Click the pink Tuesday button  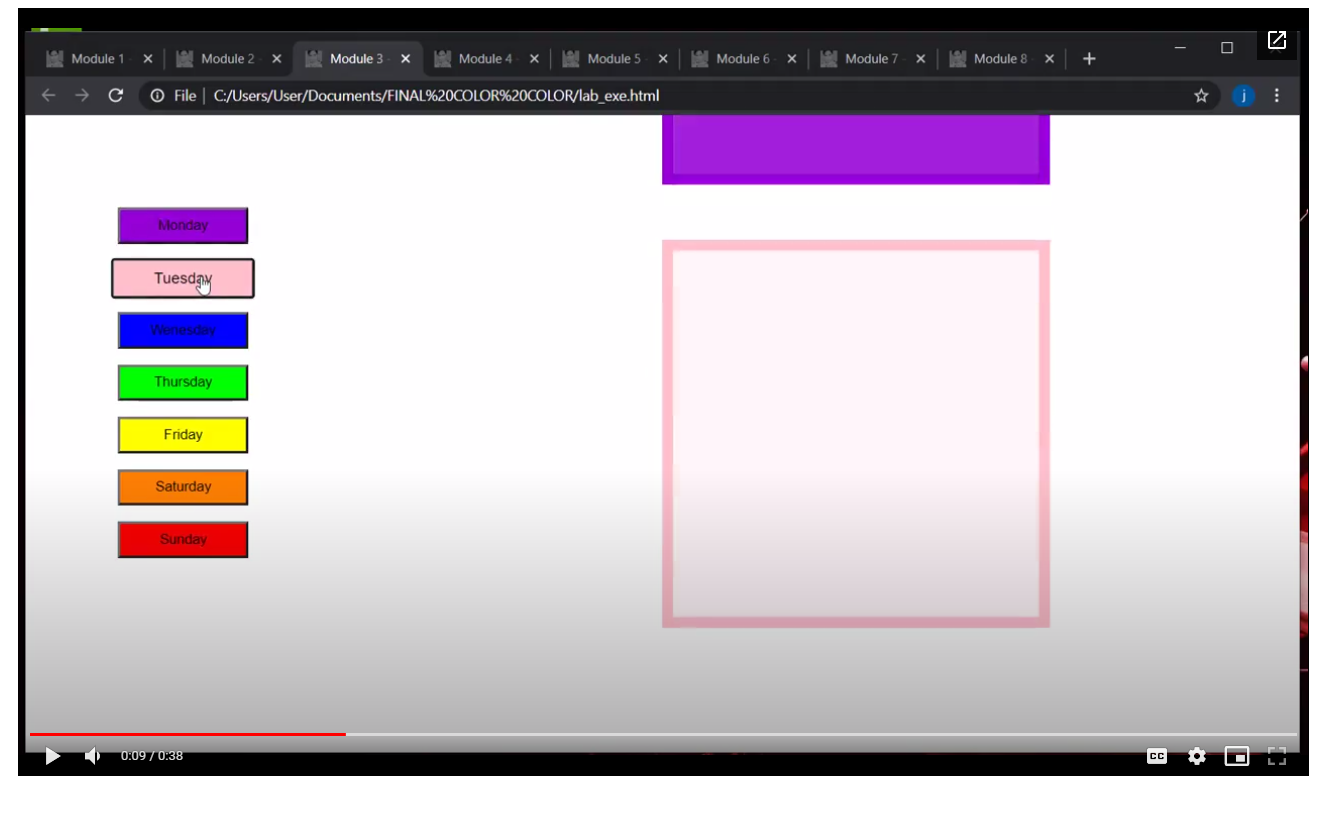click(183, 278)
